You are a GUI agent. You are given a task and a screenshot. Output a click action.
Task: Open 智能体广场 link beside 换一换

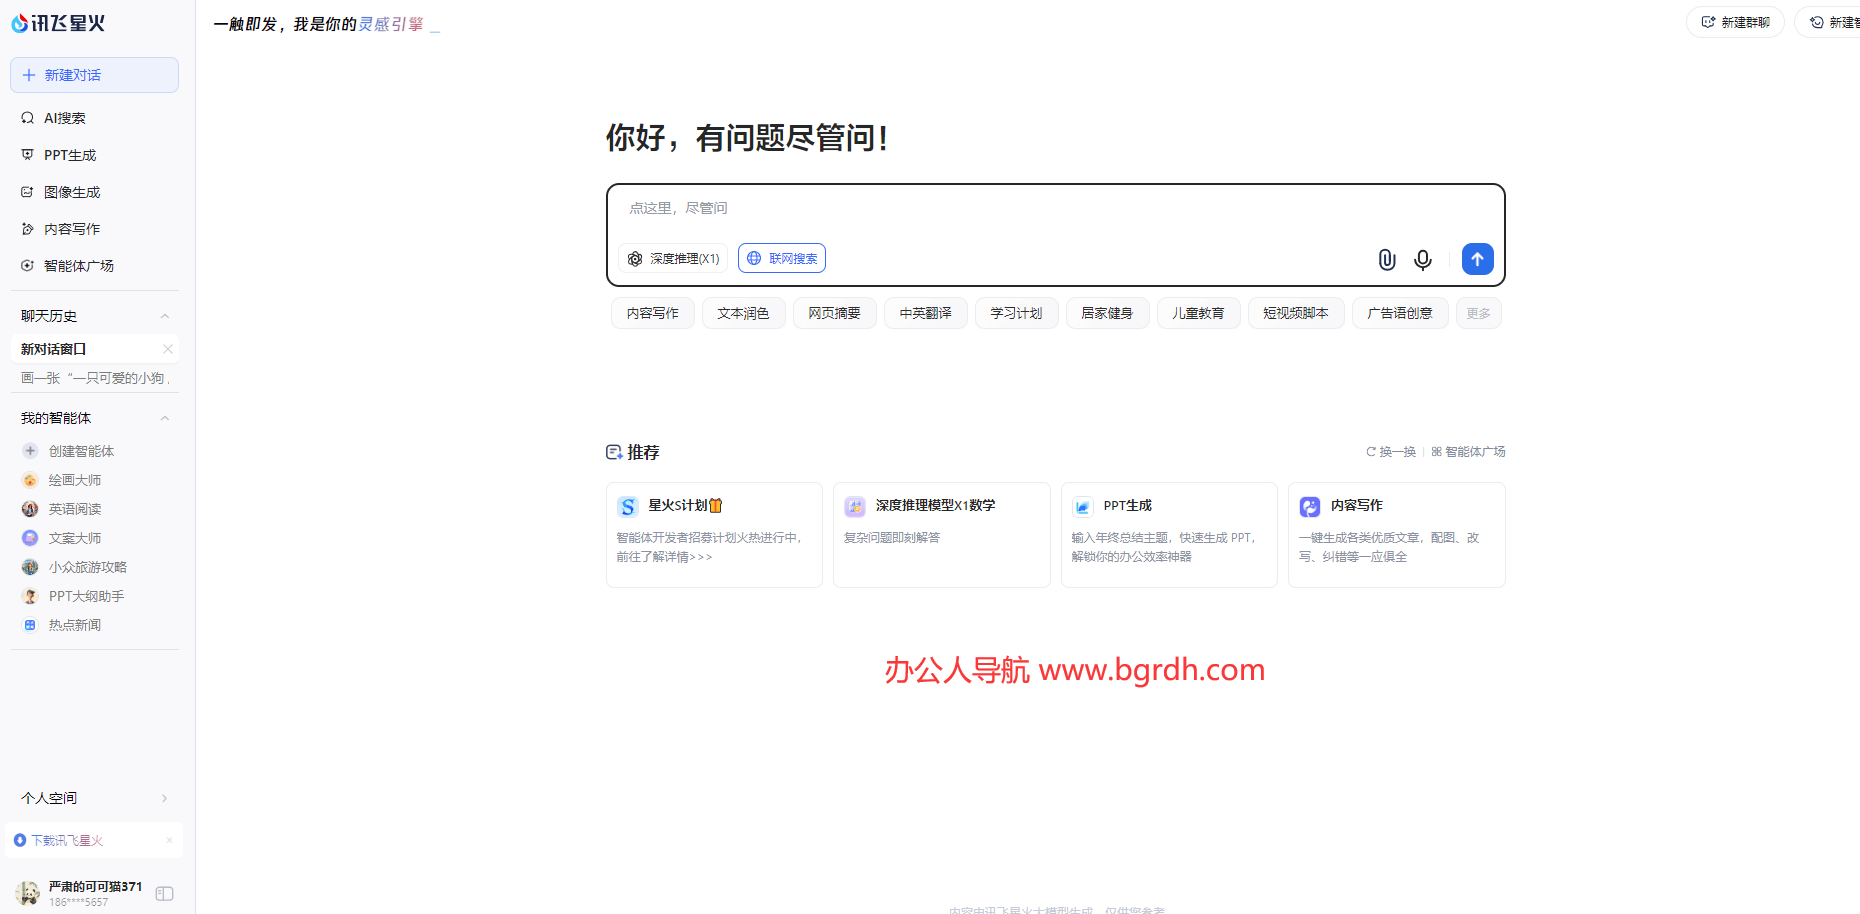pos(1468,452)
